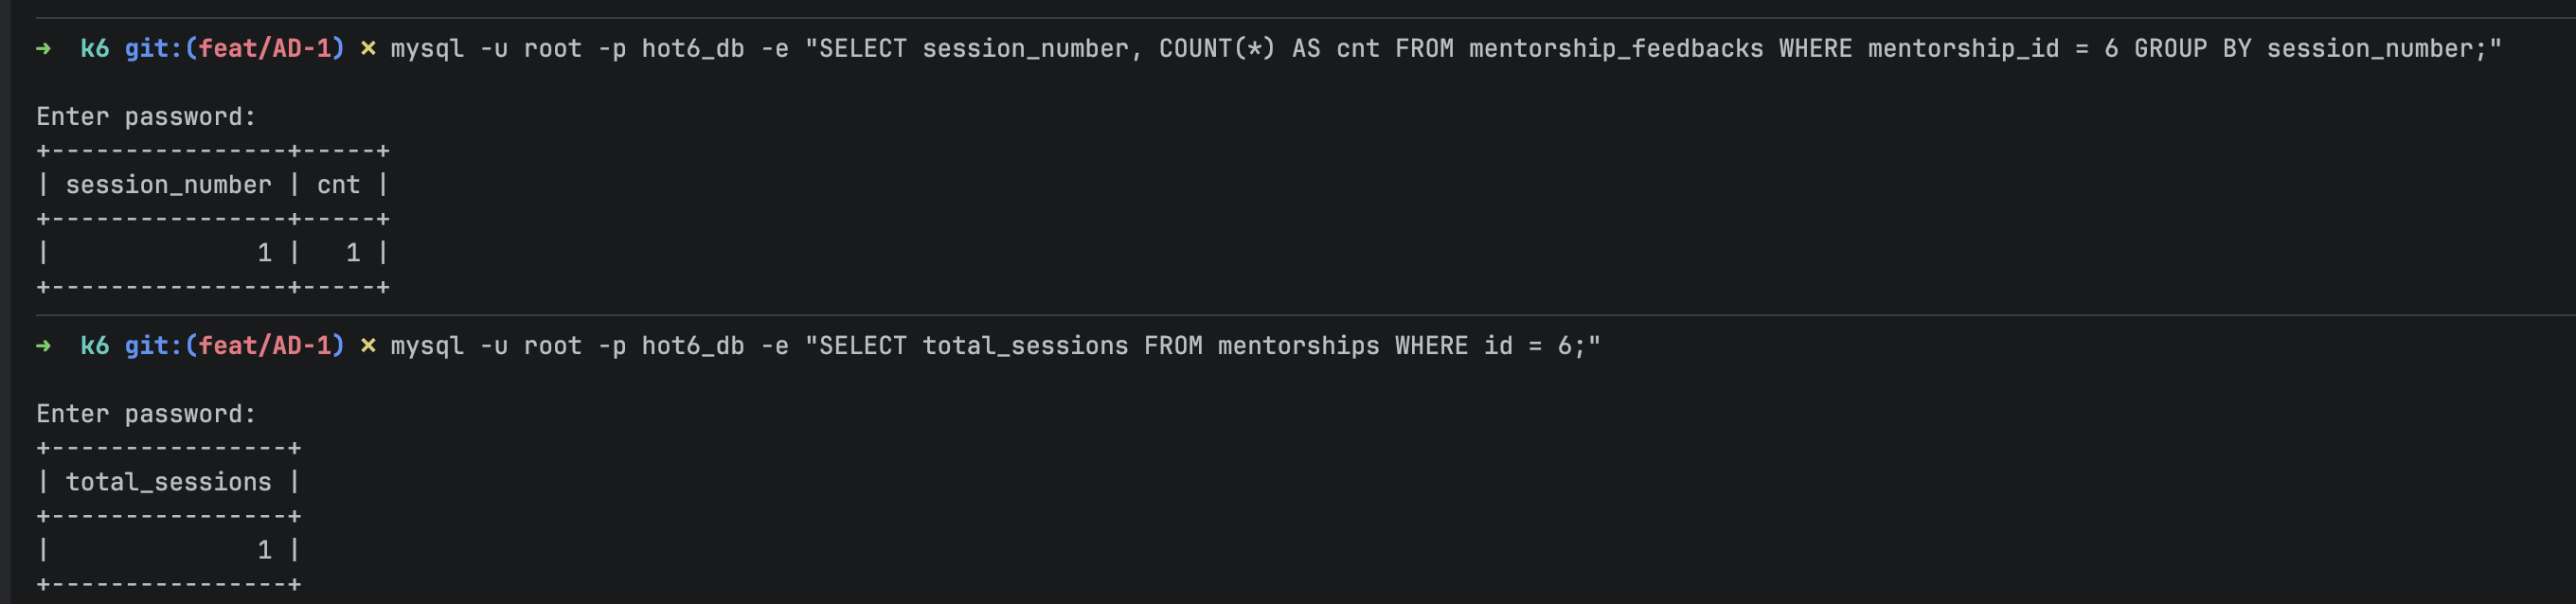
Task: Click the cnt column header
Action: (x=338, y=185)
